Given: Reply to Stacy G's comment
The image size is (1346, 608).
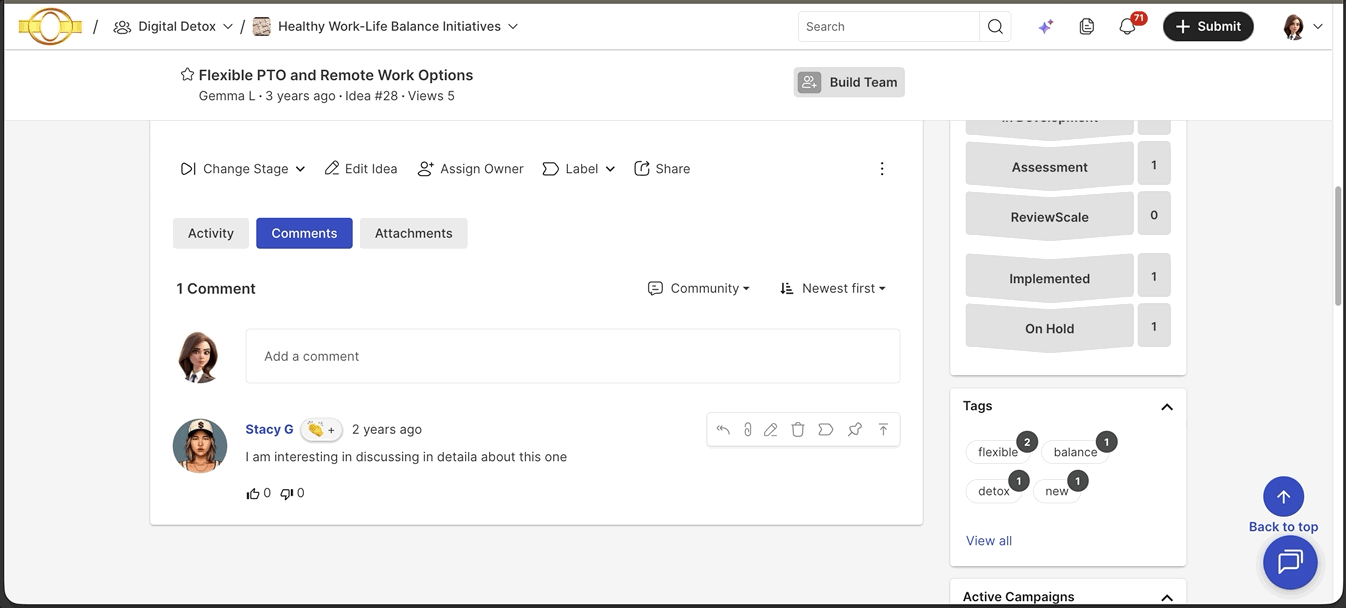Looking at the screenshot, I should click(x=723, y=430).
